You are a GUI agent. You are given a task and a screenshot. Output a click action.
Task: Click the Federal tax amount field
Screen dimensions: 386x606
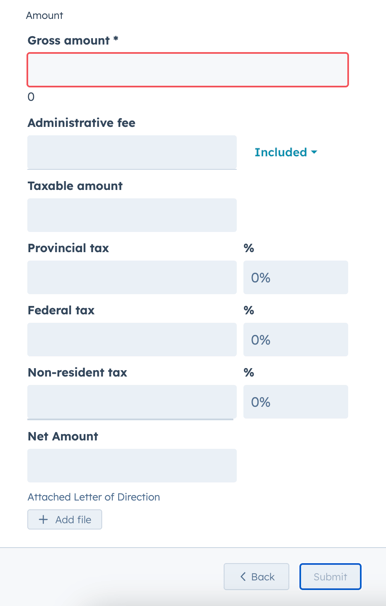click(x=132, y=339)
